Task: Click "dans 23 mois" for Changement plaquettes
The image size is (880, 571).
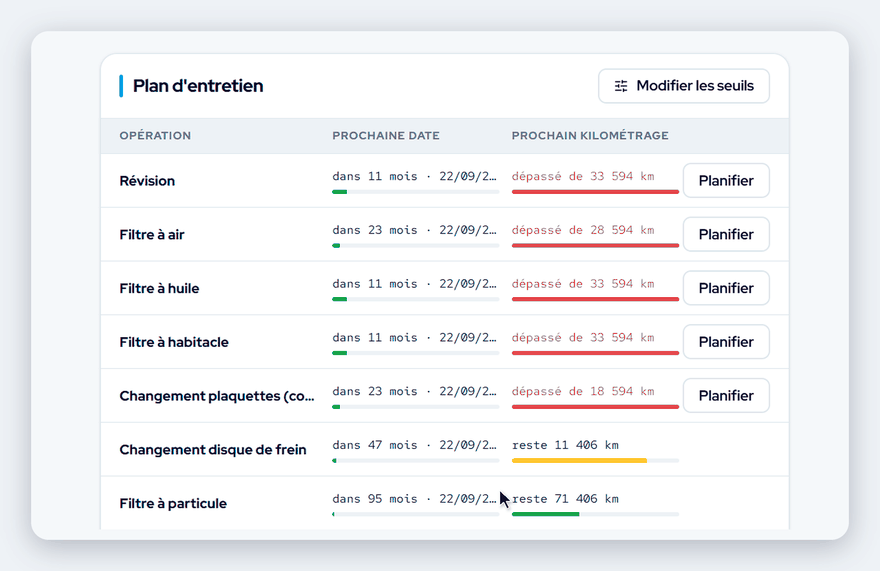Action: pyautogui.click(x=375, y=391)
